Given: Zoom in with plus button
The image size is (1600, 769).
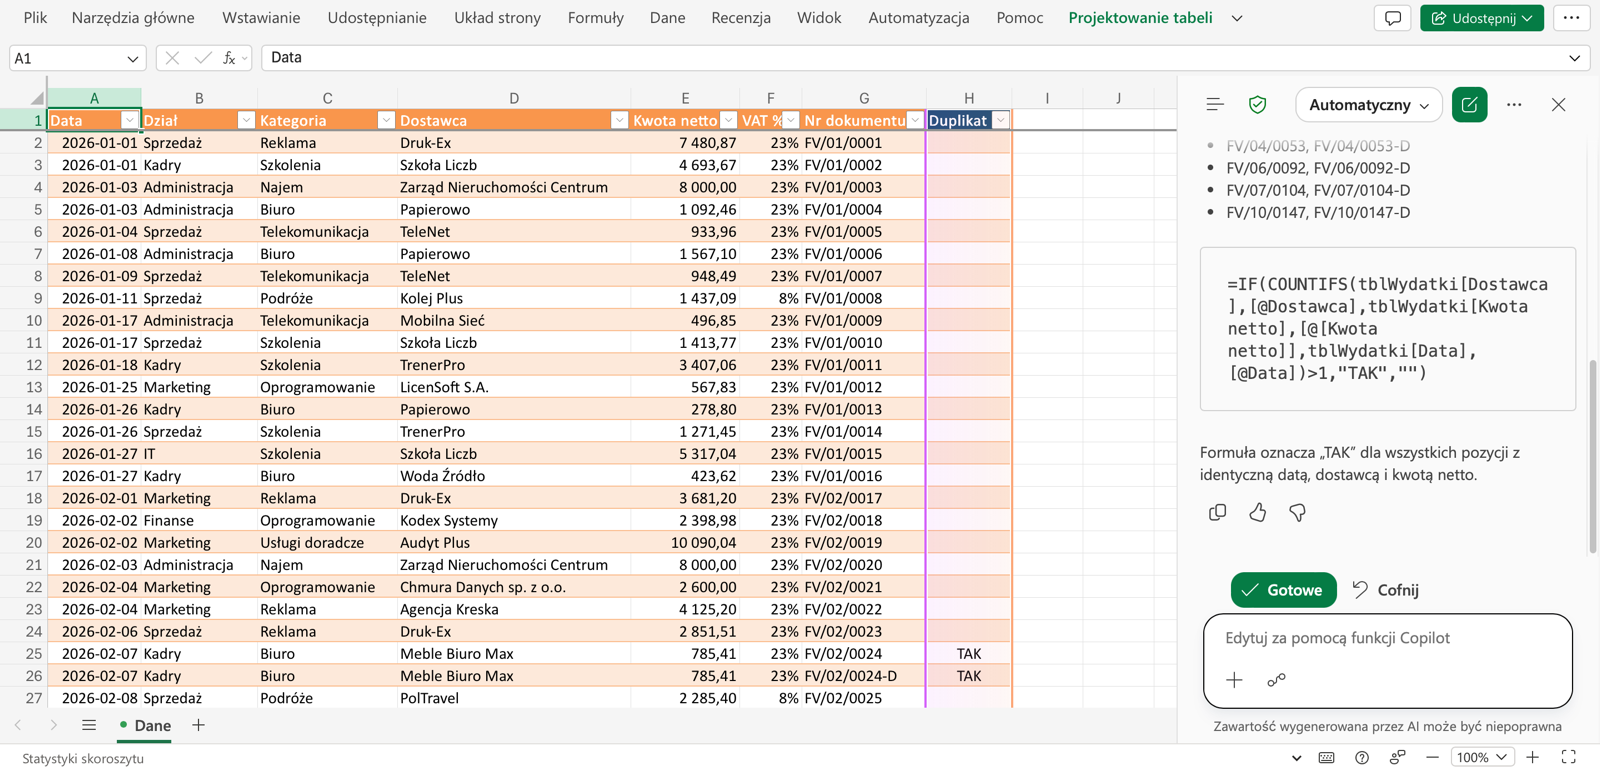Looking at the screenshot, I should (1532, 757).
